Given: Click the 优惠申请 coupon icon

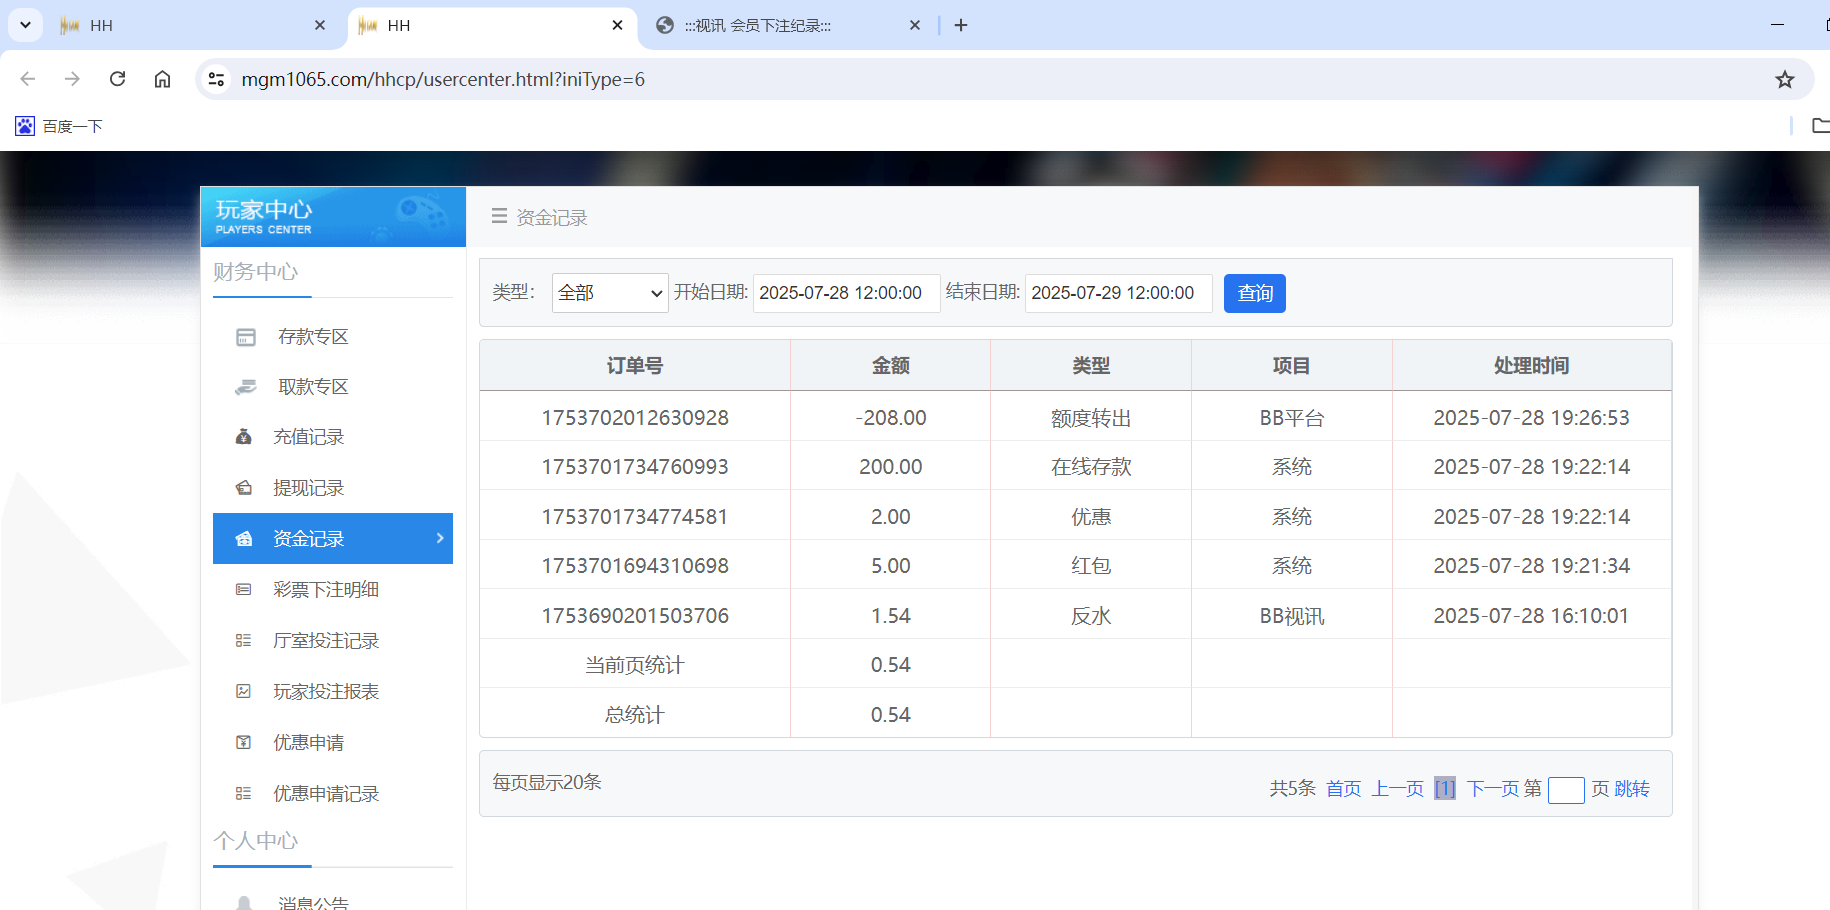Looking at the screenshot, I should click(244, 742).
